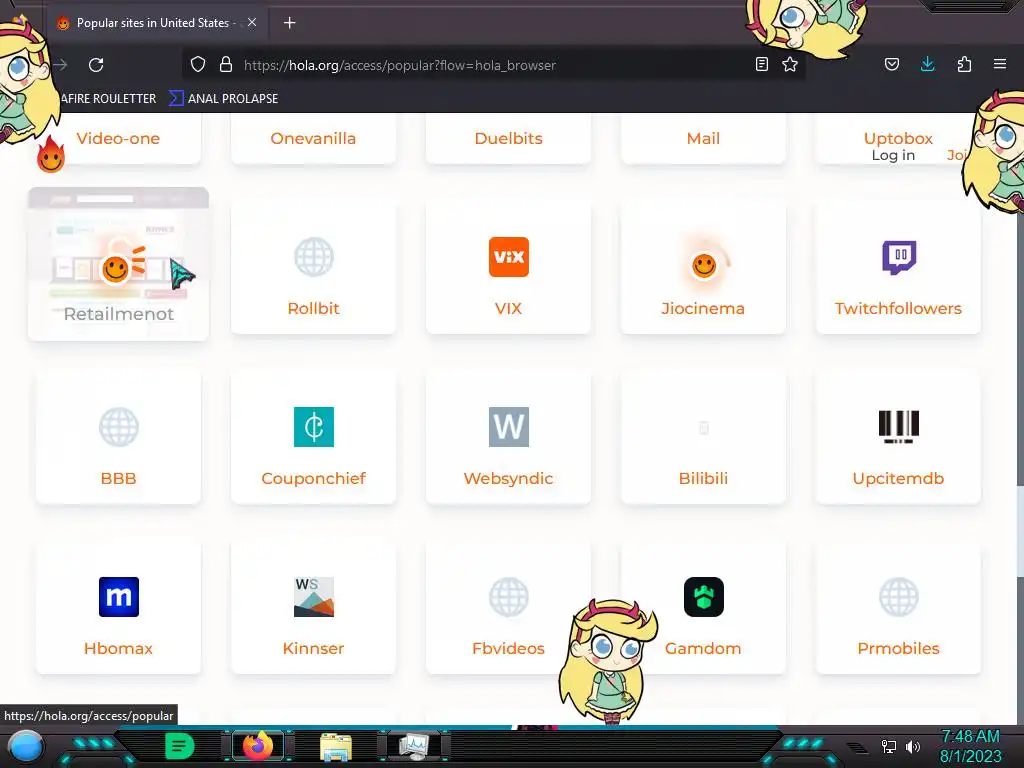
Task: Click the Bilibili label text
Action: point(703,478)
